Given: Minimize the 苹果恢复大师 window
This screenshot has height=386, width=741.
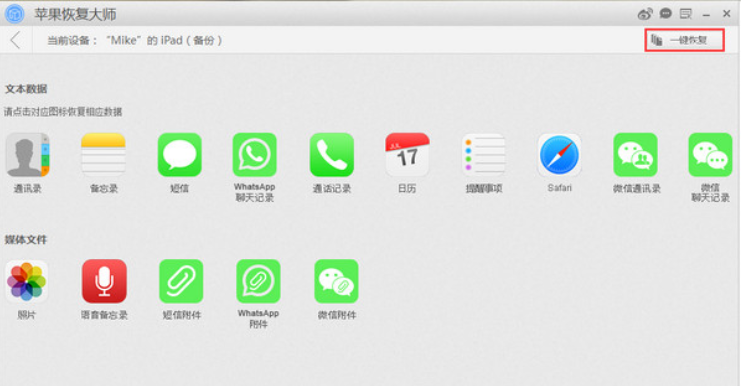Looking at the screenshot, I should (706, 15).
